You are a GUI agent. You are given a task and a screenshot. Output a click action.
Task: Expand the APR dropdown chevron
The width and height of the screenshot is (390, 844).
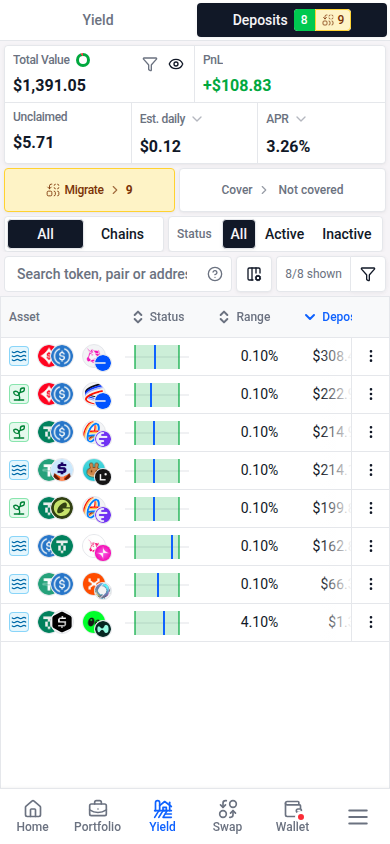click(301, 119)
